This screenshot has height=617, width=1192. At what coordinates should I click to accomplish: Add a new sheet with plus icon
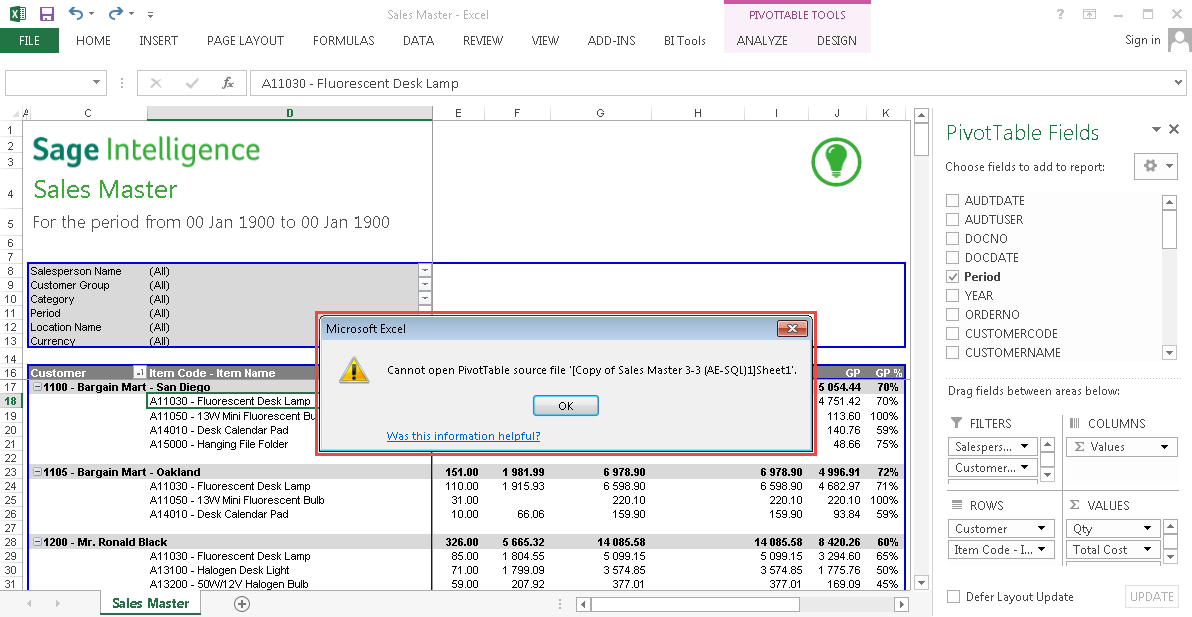coord(242,603)
